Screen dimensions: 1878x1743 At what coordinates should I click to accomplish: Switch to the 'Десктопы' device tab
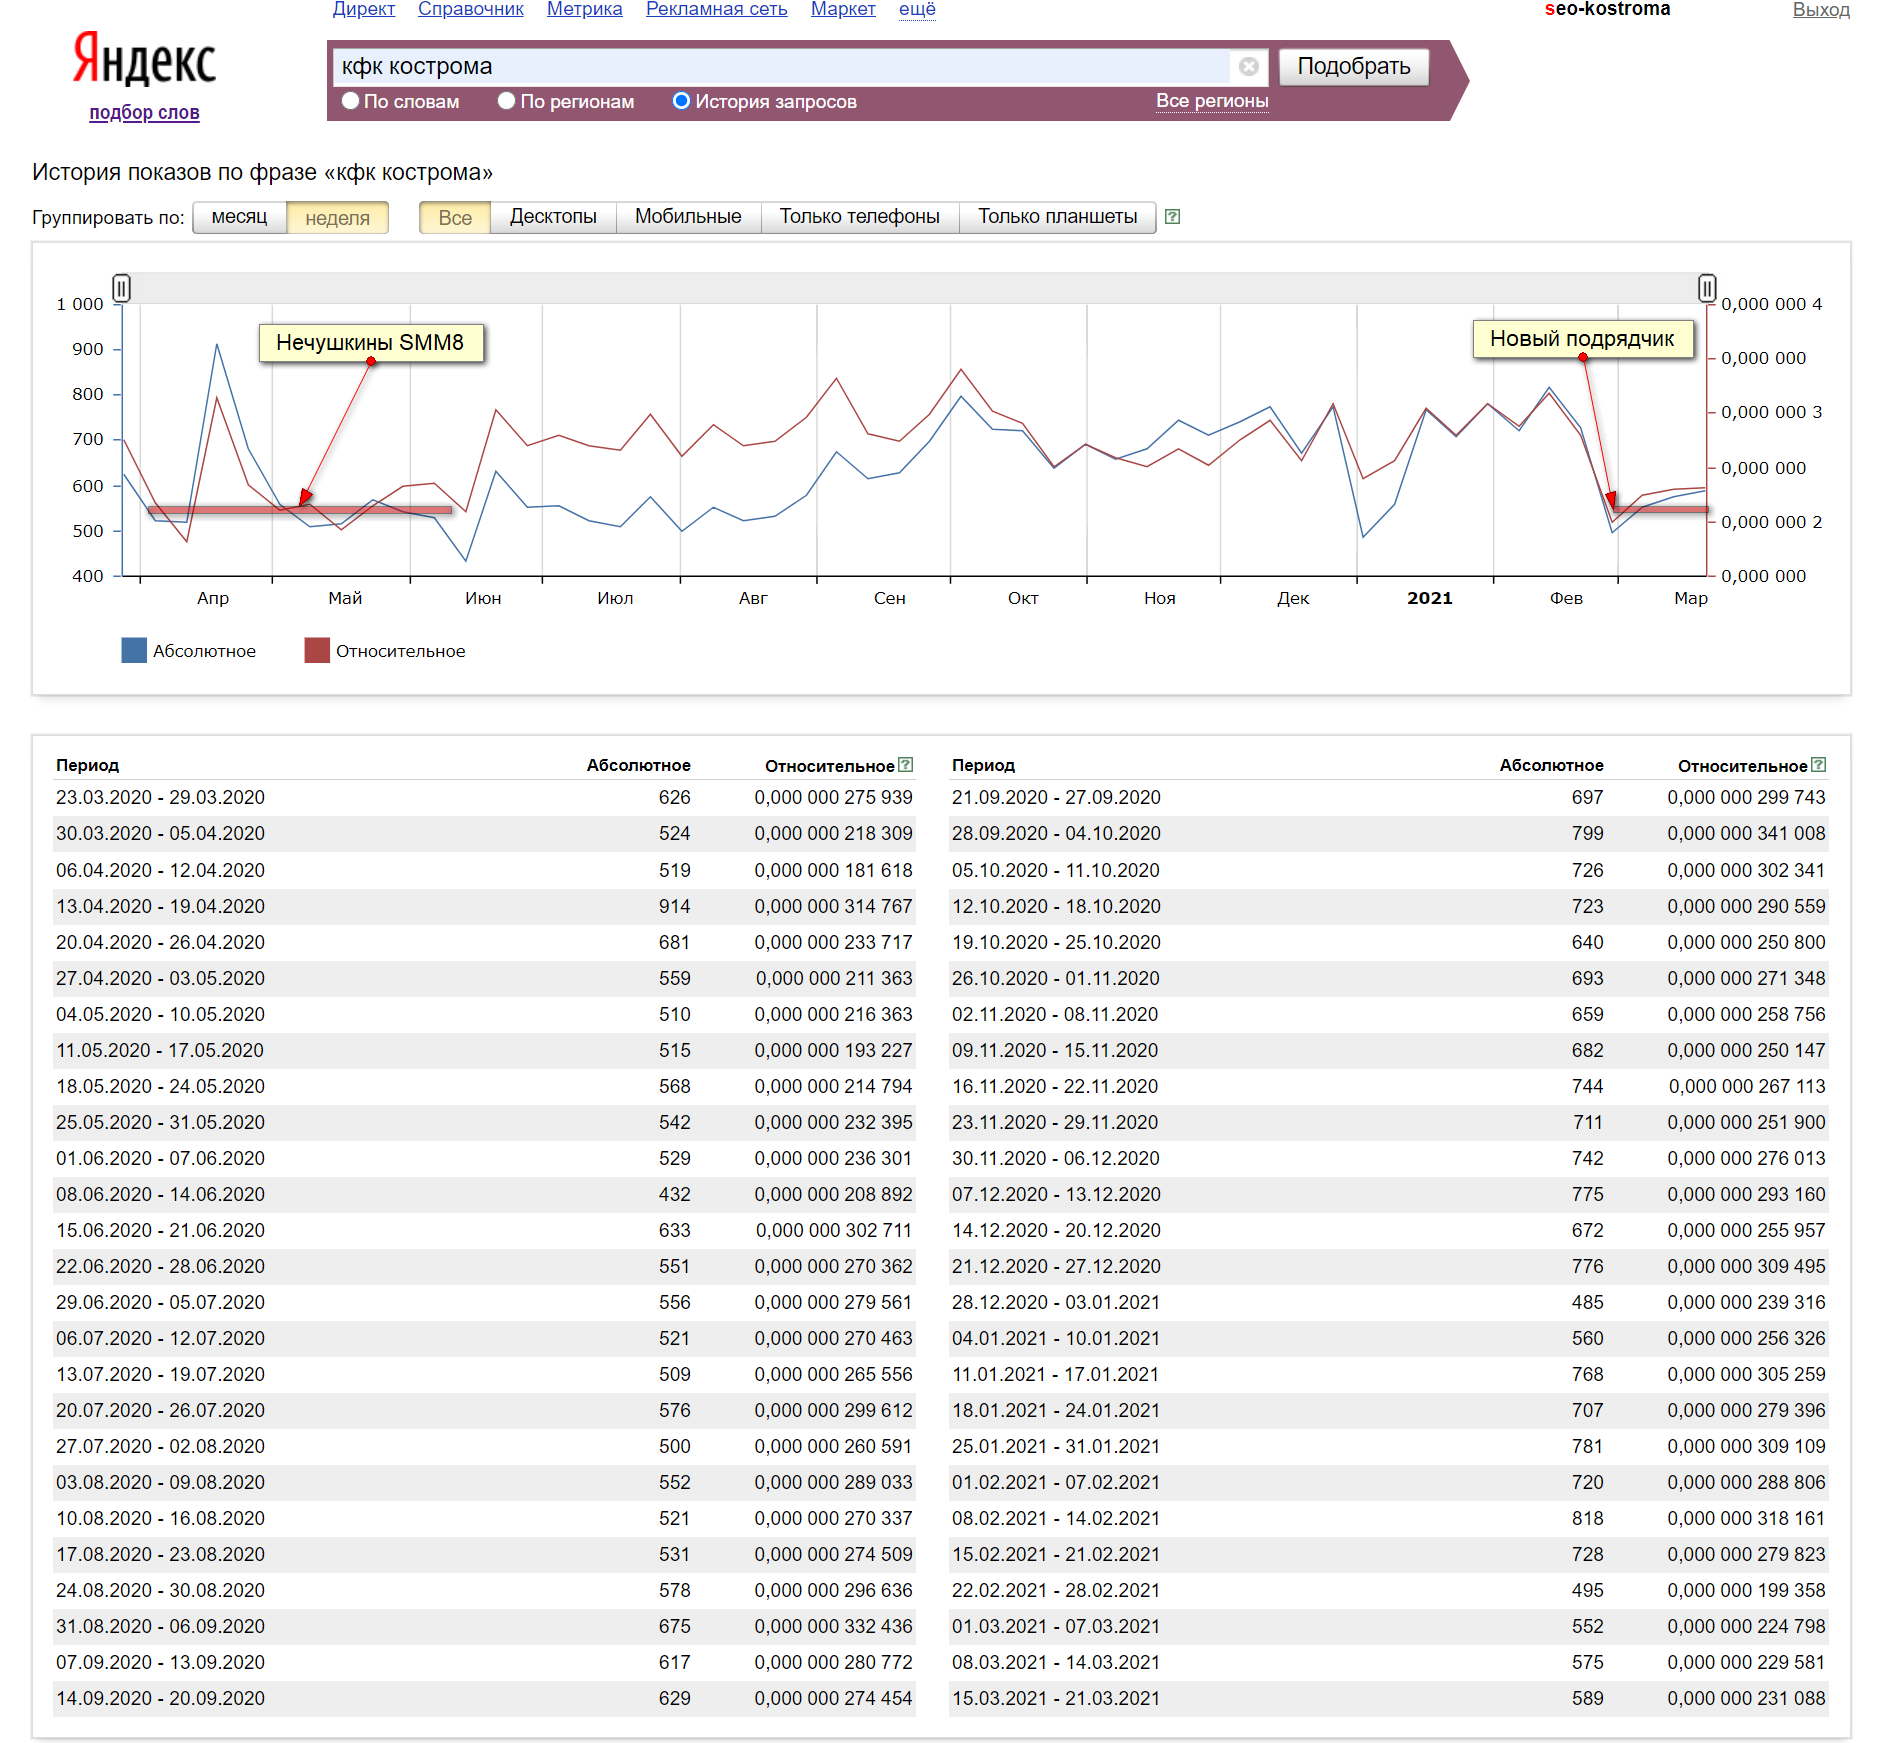click(552, 217)
